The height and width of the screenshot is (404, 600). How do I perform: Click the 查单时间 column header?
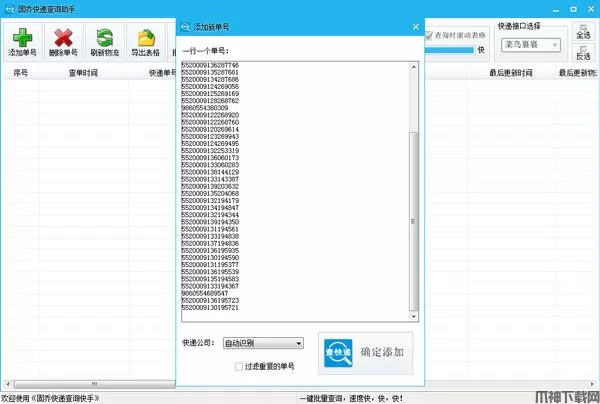click(x=83, y=73)
